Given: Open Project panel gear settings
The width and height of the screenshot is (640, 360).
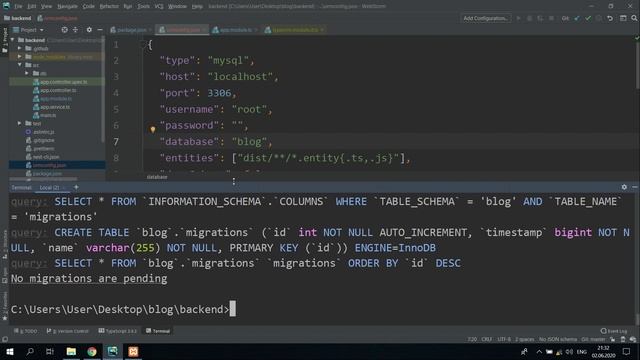Looking at the screenshot, I should [x=89, y=30].
